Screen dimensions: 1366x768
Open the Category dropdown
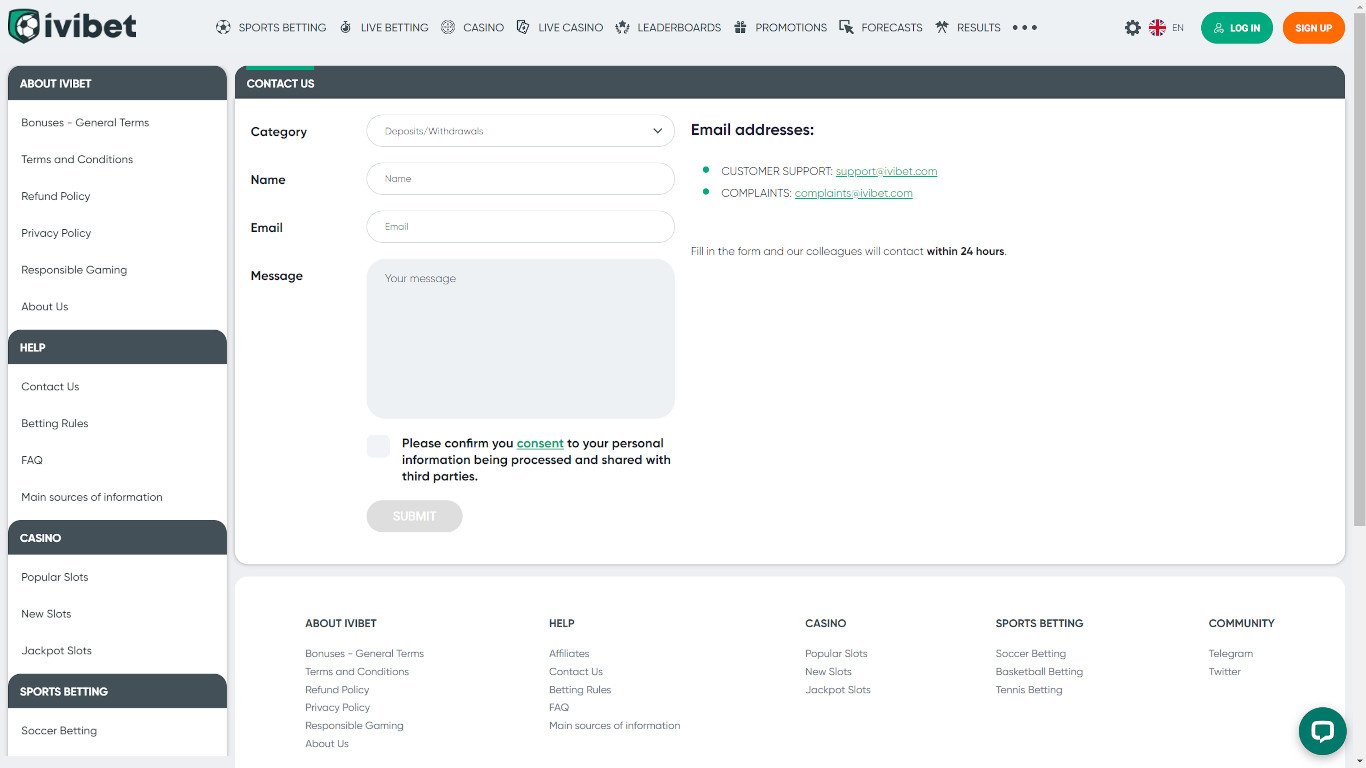click(521, 131)
